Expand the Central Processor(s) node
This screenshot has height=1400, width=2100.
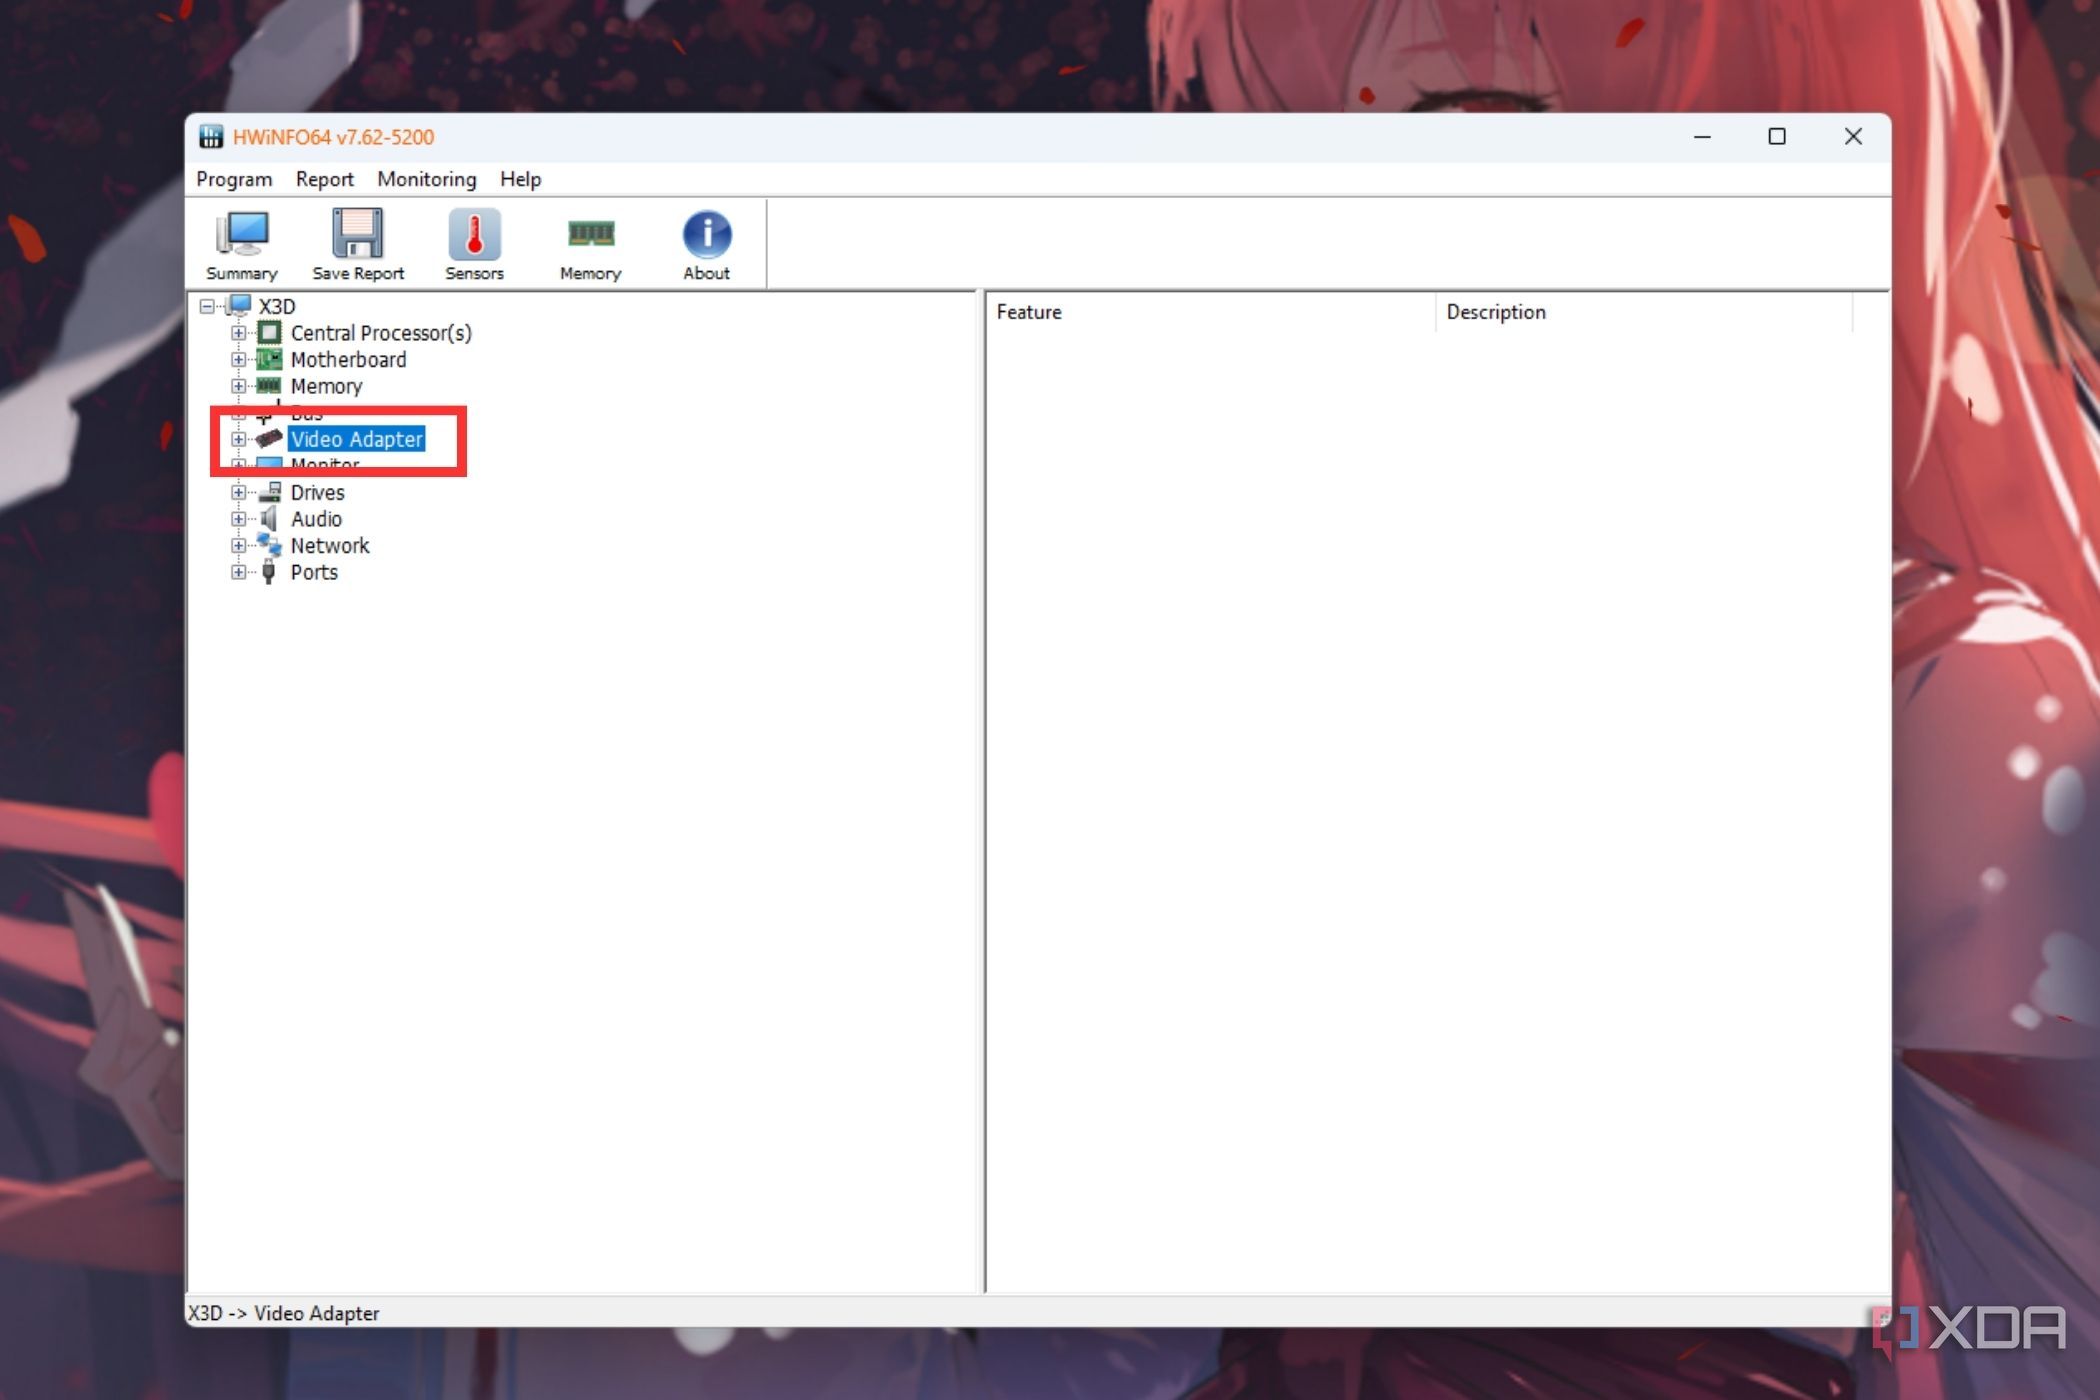[x=239, y=333]
